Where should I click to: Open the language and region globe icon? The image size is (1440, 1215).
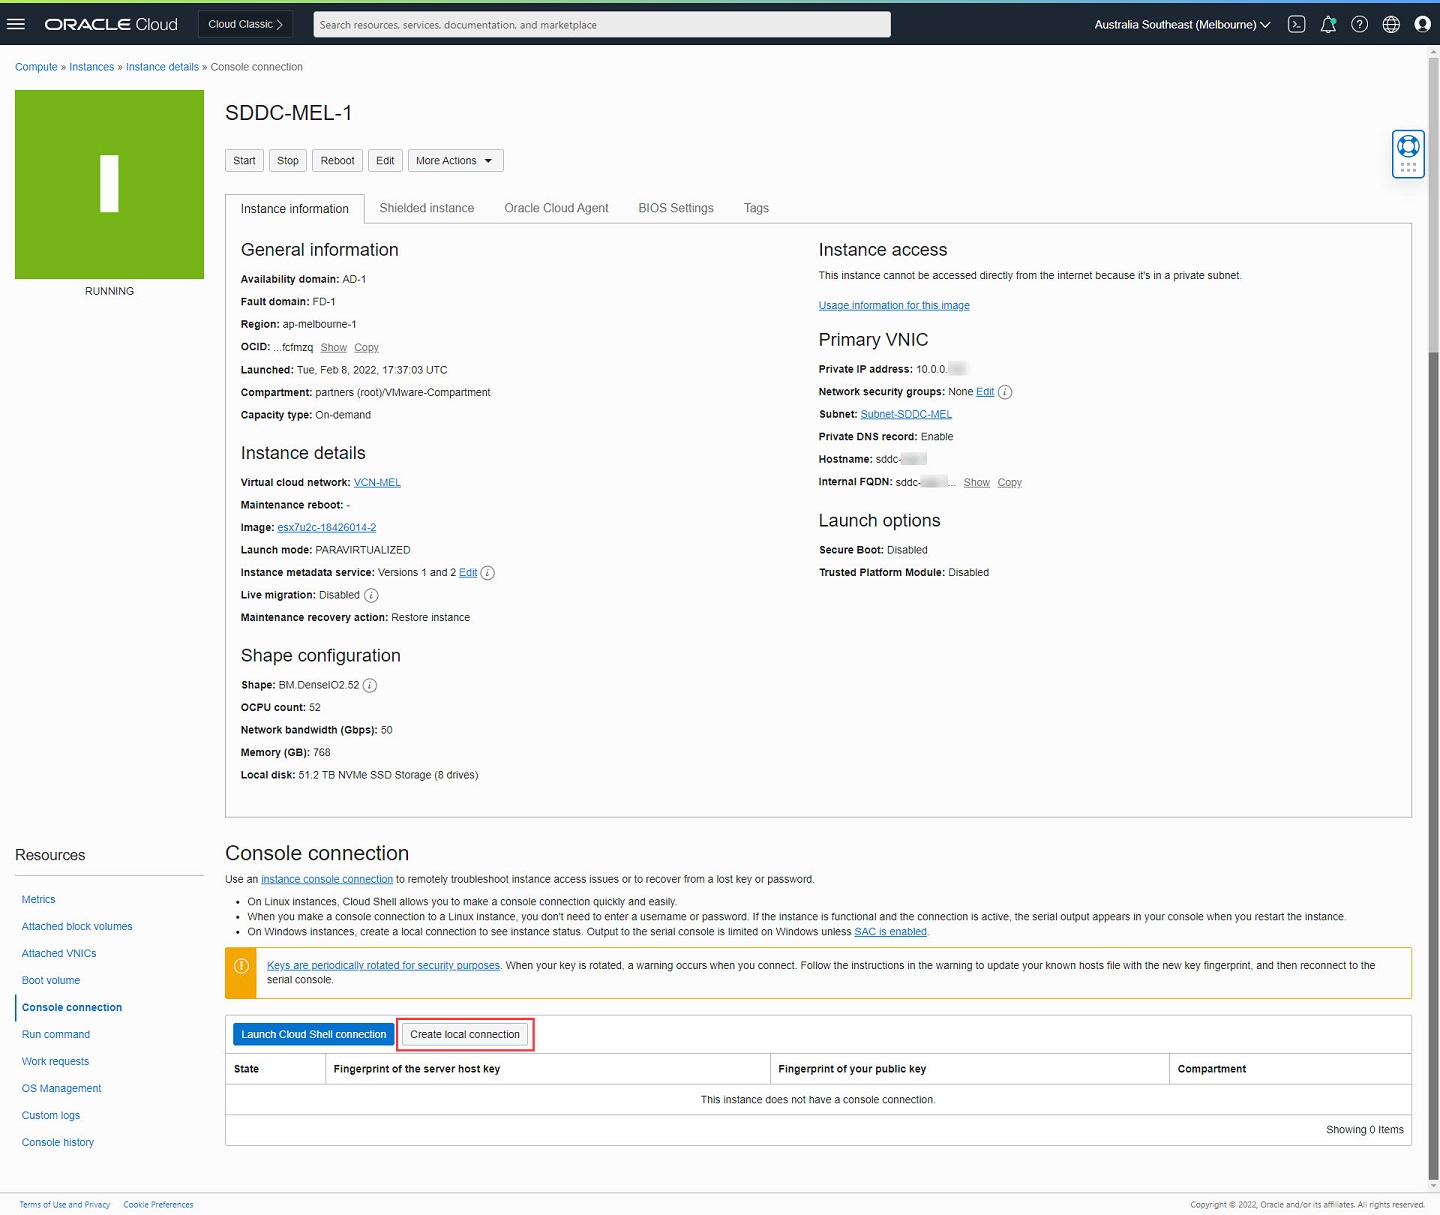click(1391, 24)
